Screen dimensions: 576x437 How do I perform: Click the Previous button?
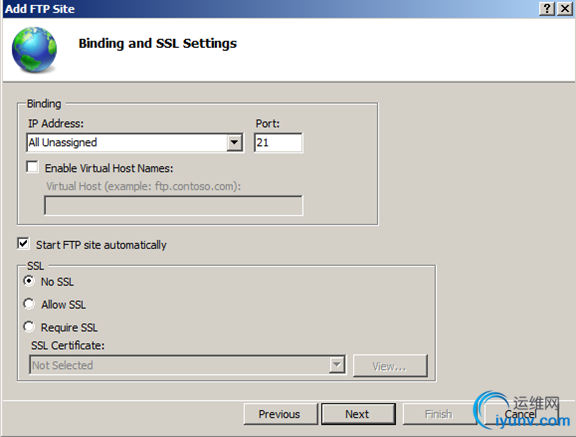point(280,414)
